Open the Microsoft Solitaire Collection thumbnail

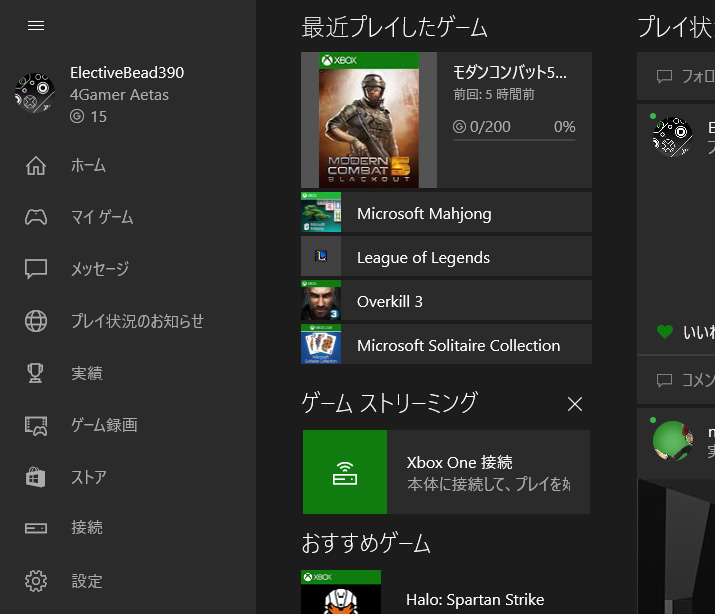tap(321, 344)
